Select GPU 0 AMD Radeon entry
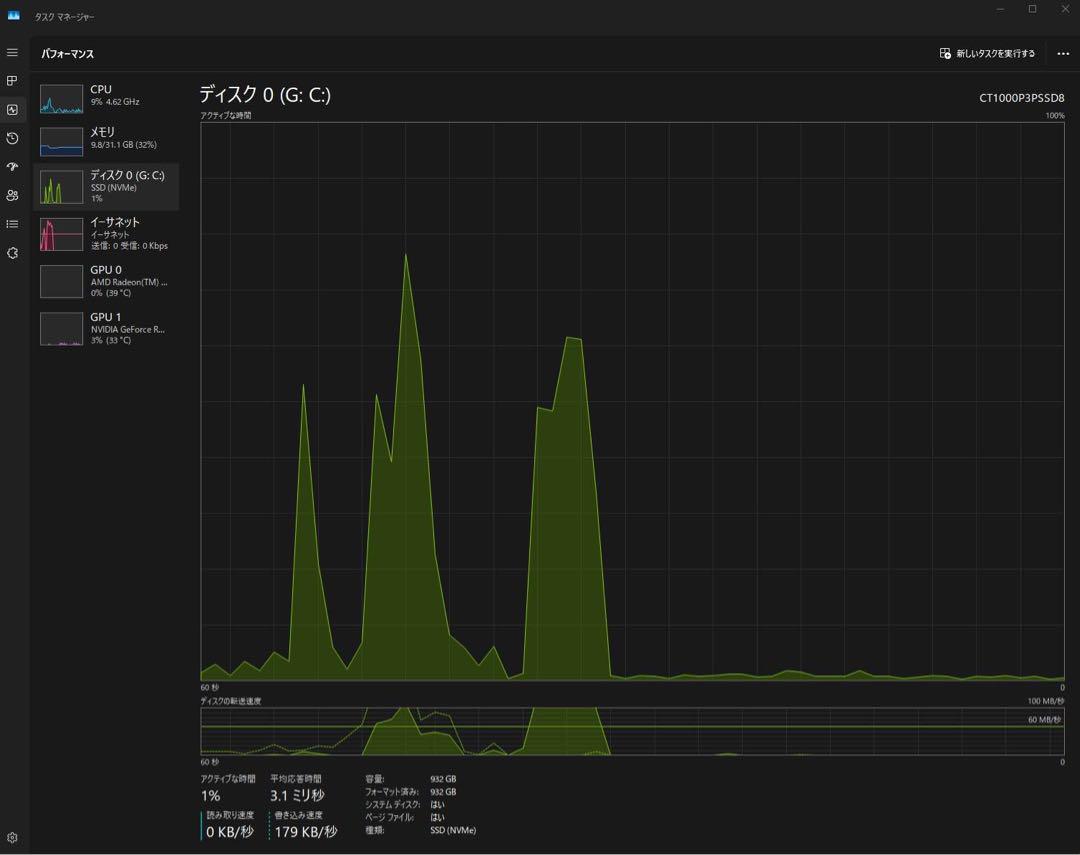 tap(106, 281)
